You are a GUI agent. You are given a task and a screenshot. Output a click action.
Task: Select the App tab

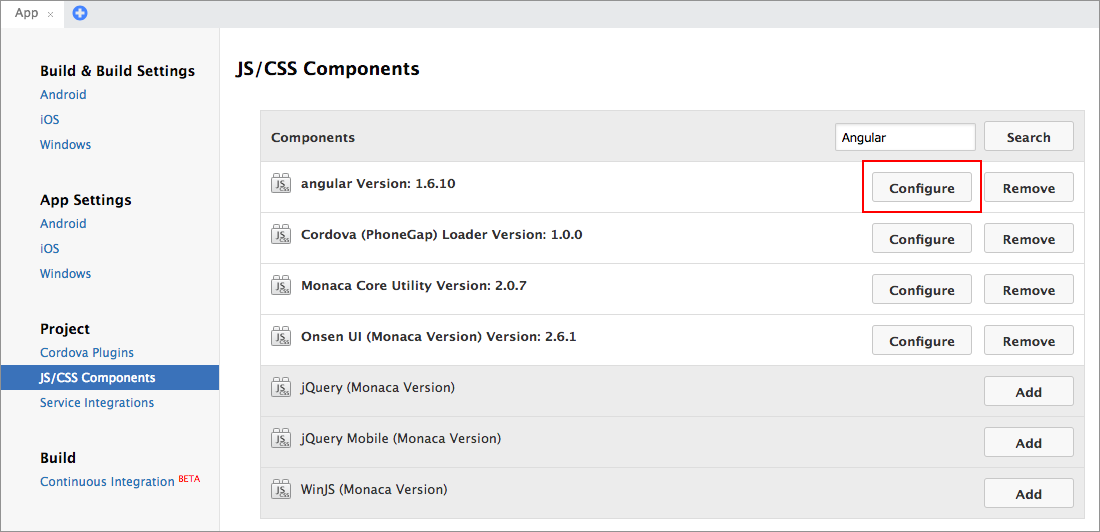pyautogui.click(x=27, y=13)
